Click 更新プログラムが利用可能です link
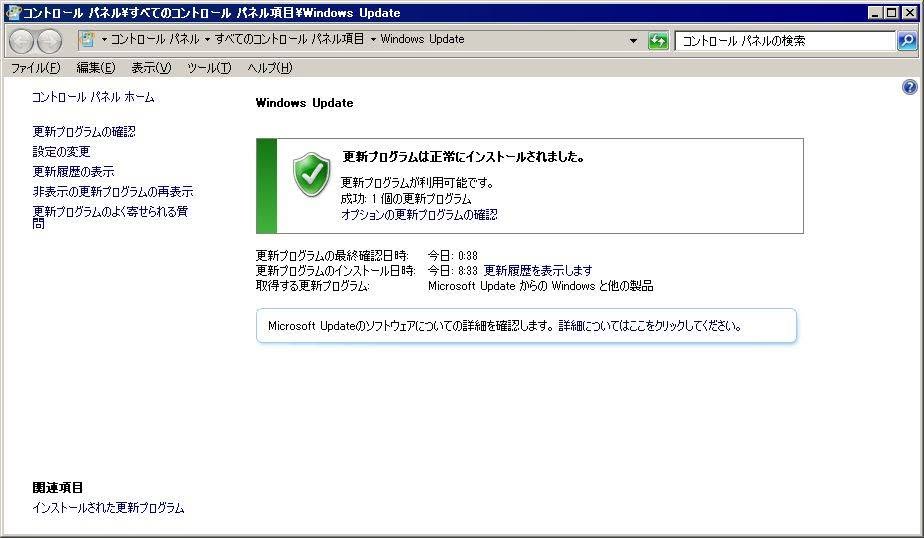 417,183
